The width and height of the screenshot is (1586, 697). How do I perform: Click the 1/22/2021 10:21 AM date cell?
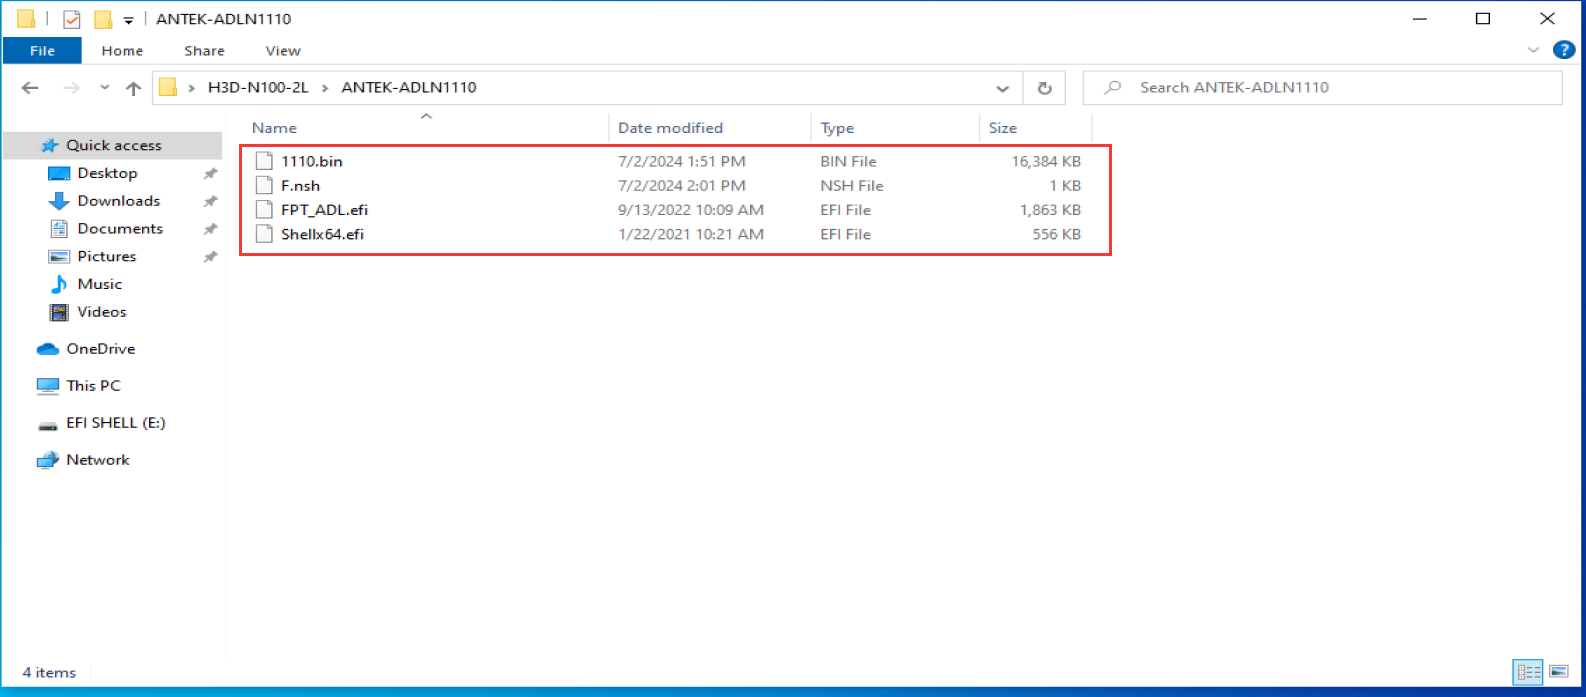coord(690,234)
